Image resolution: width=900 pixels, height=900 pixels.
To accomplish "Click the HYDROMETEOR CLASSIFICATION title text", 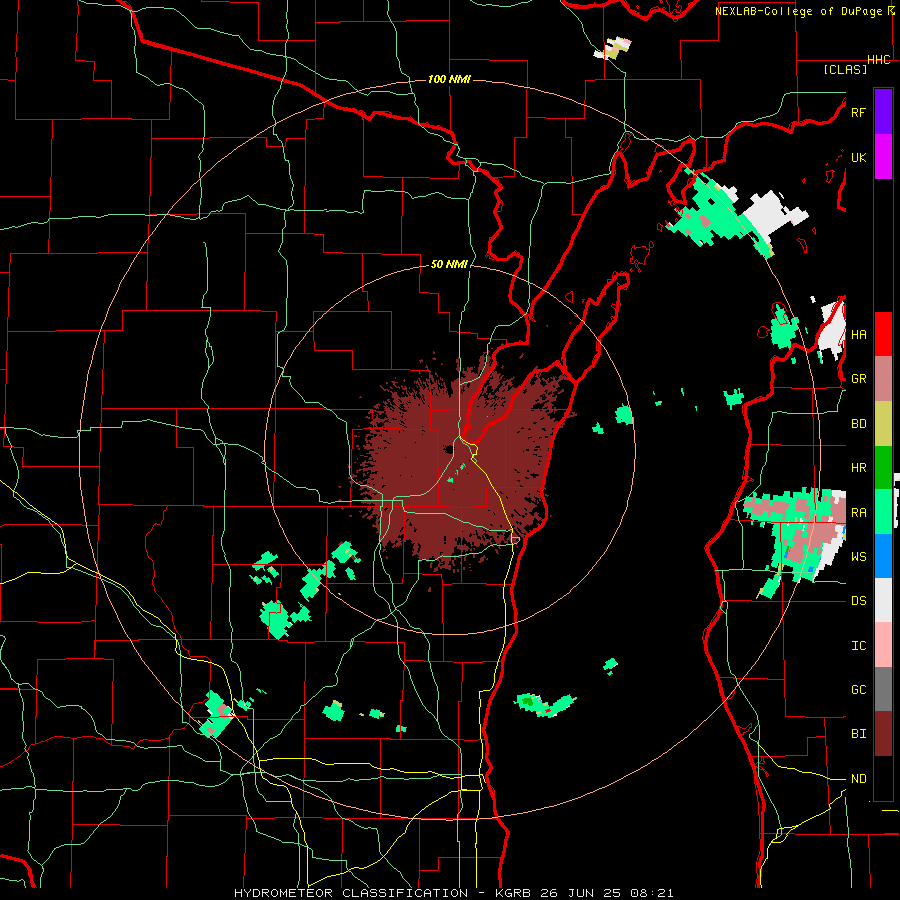I will (x=351, y=893).
